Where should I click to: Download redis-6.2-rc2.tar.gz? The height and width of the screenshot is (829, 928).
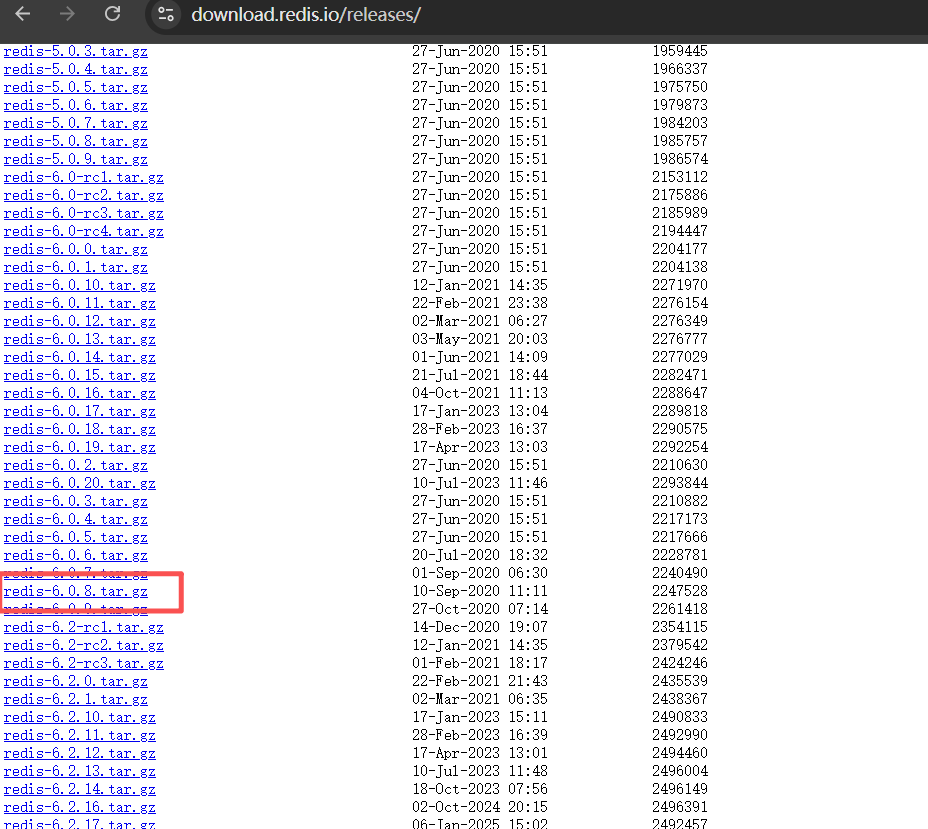pyautogui.click(x=83, y=646)
